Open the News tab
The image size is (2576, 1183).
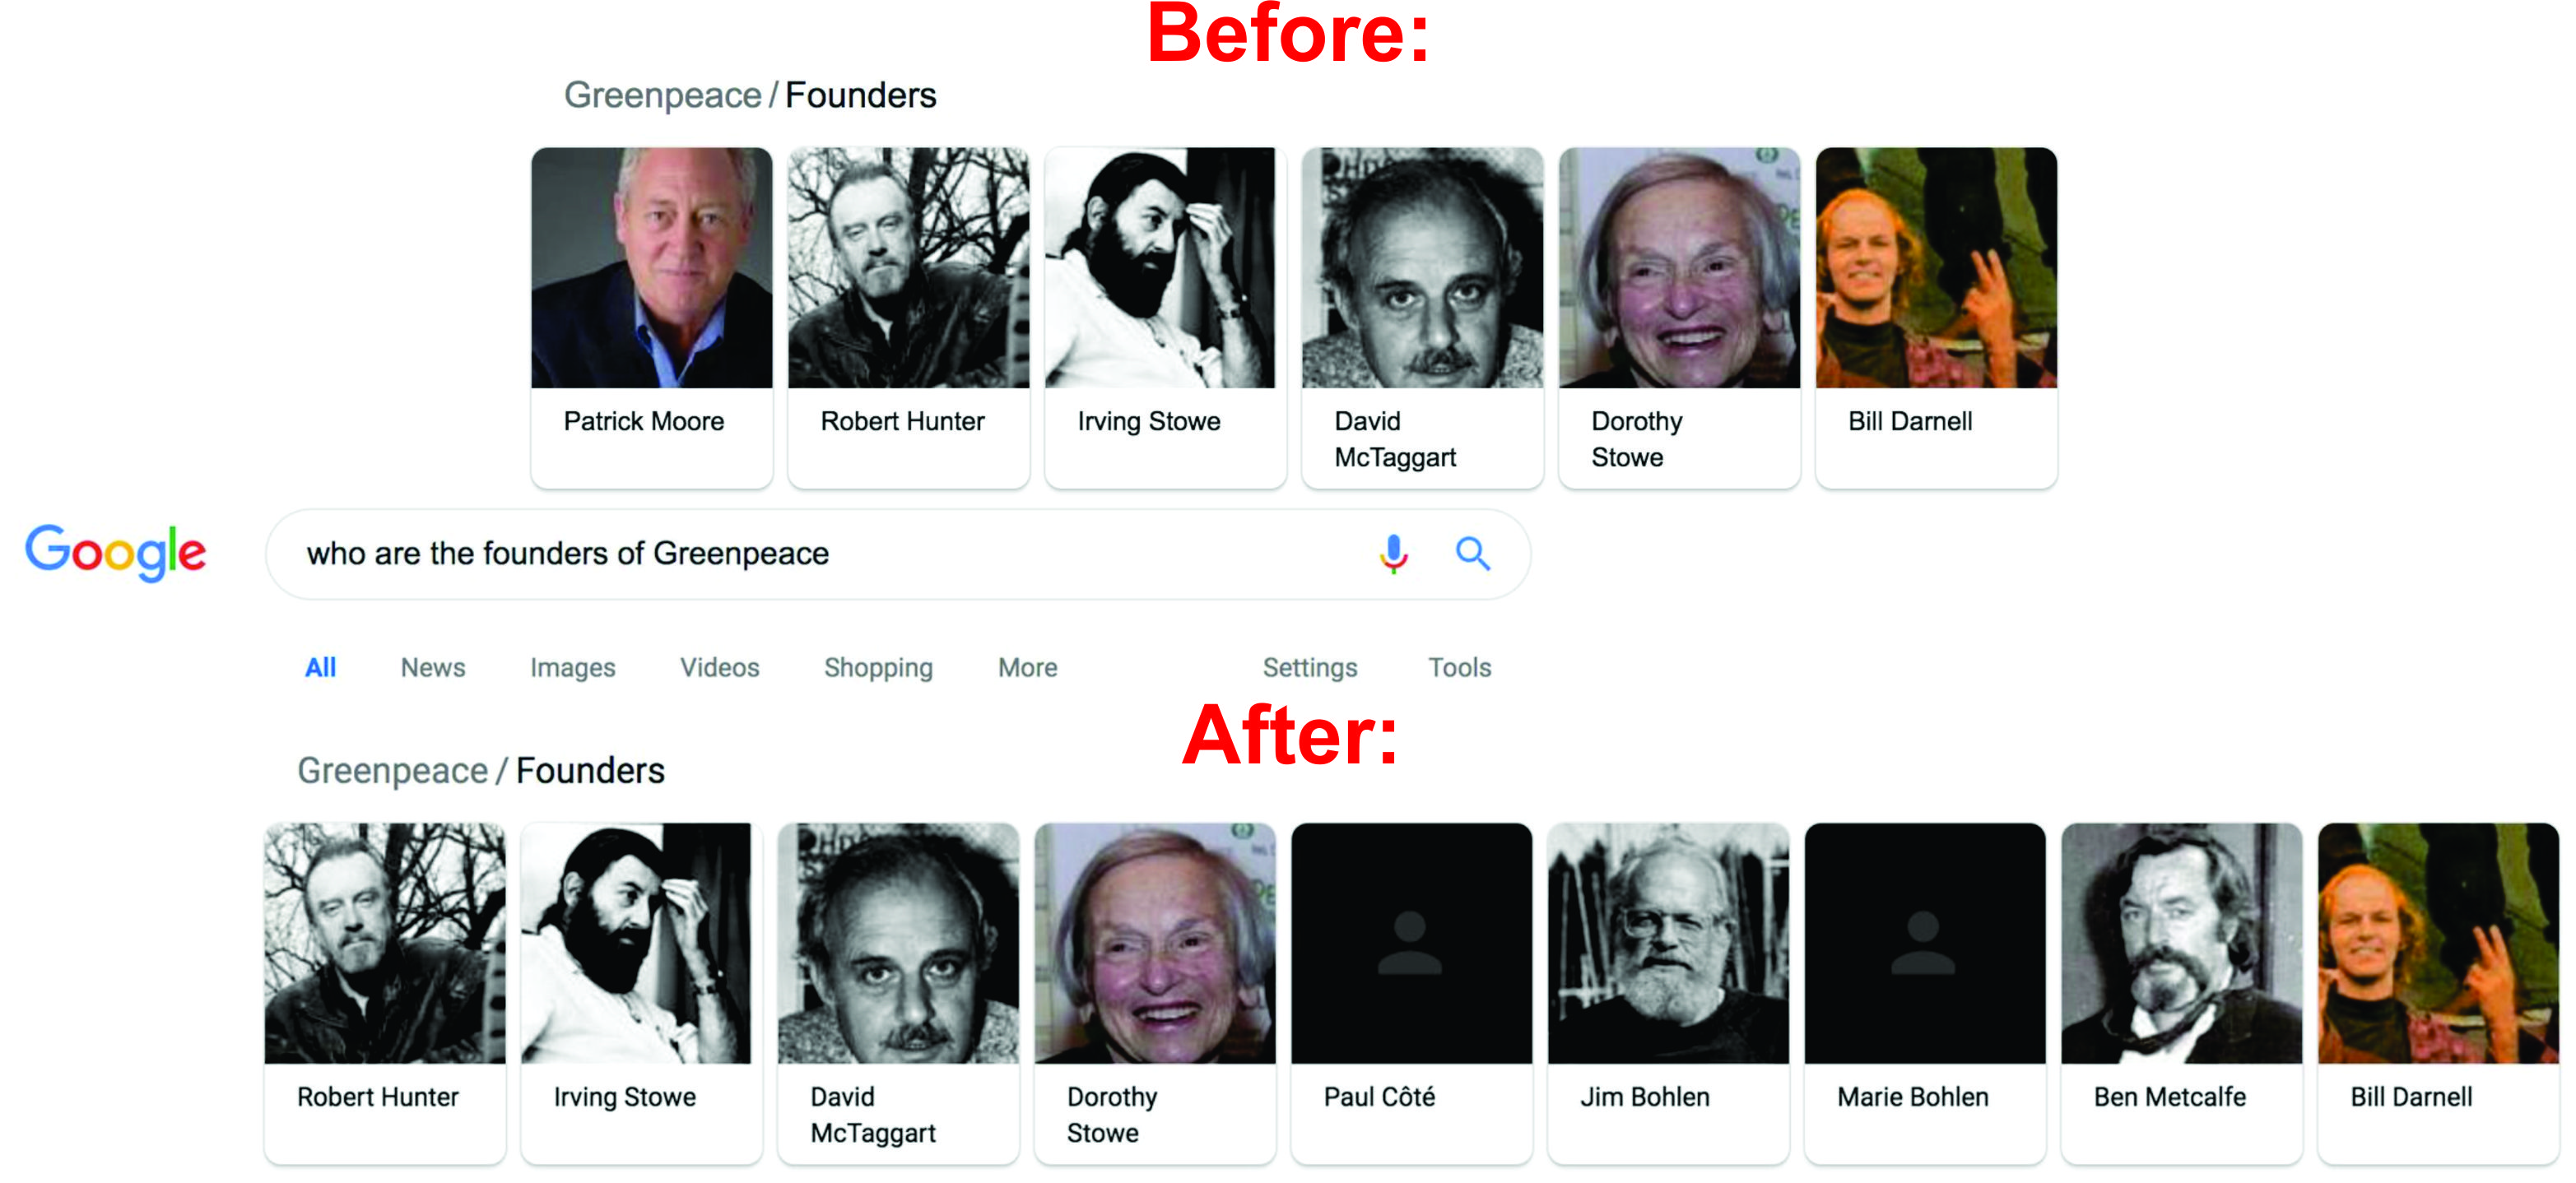click(x=433, y=667)
